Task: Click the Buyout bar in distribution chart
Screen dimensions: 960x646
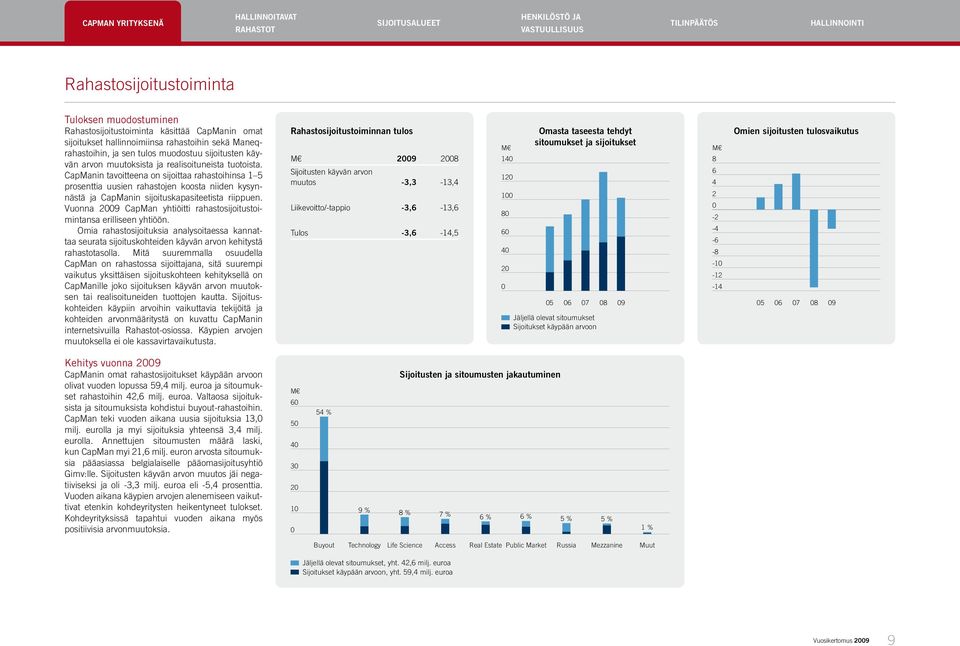Action: 324,475
